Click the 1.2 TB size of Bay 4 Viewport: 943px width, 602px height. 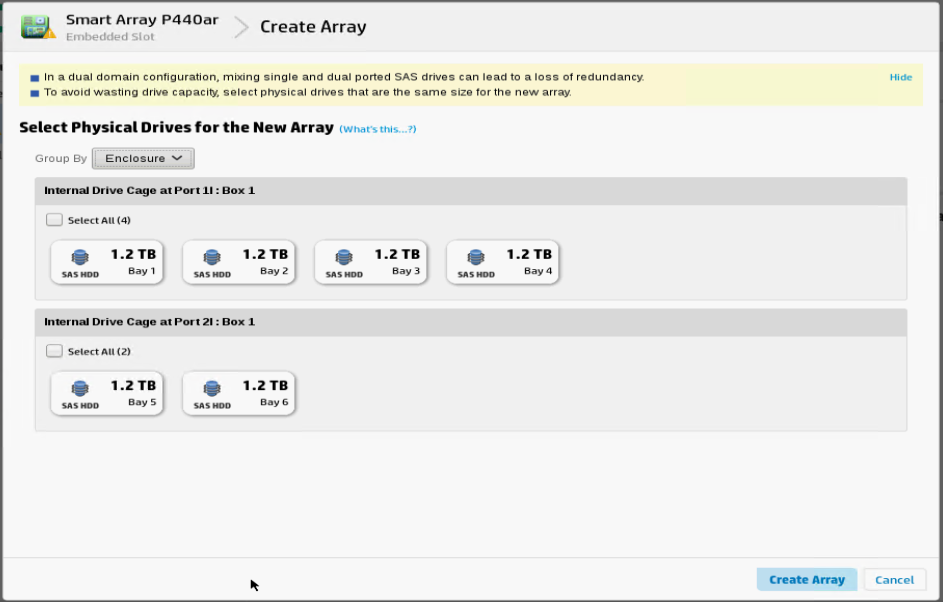529,254
